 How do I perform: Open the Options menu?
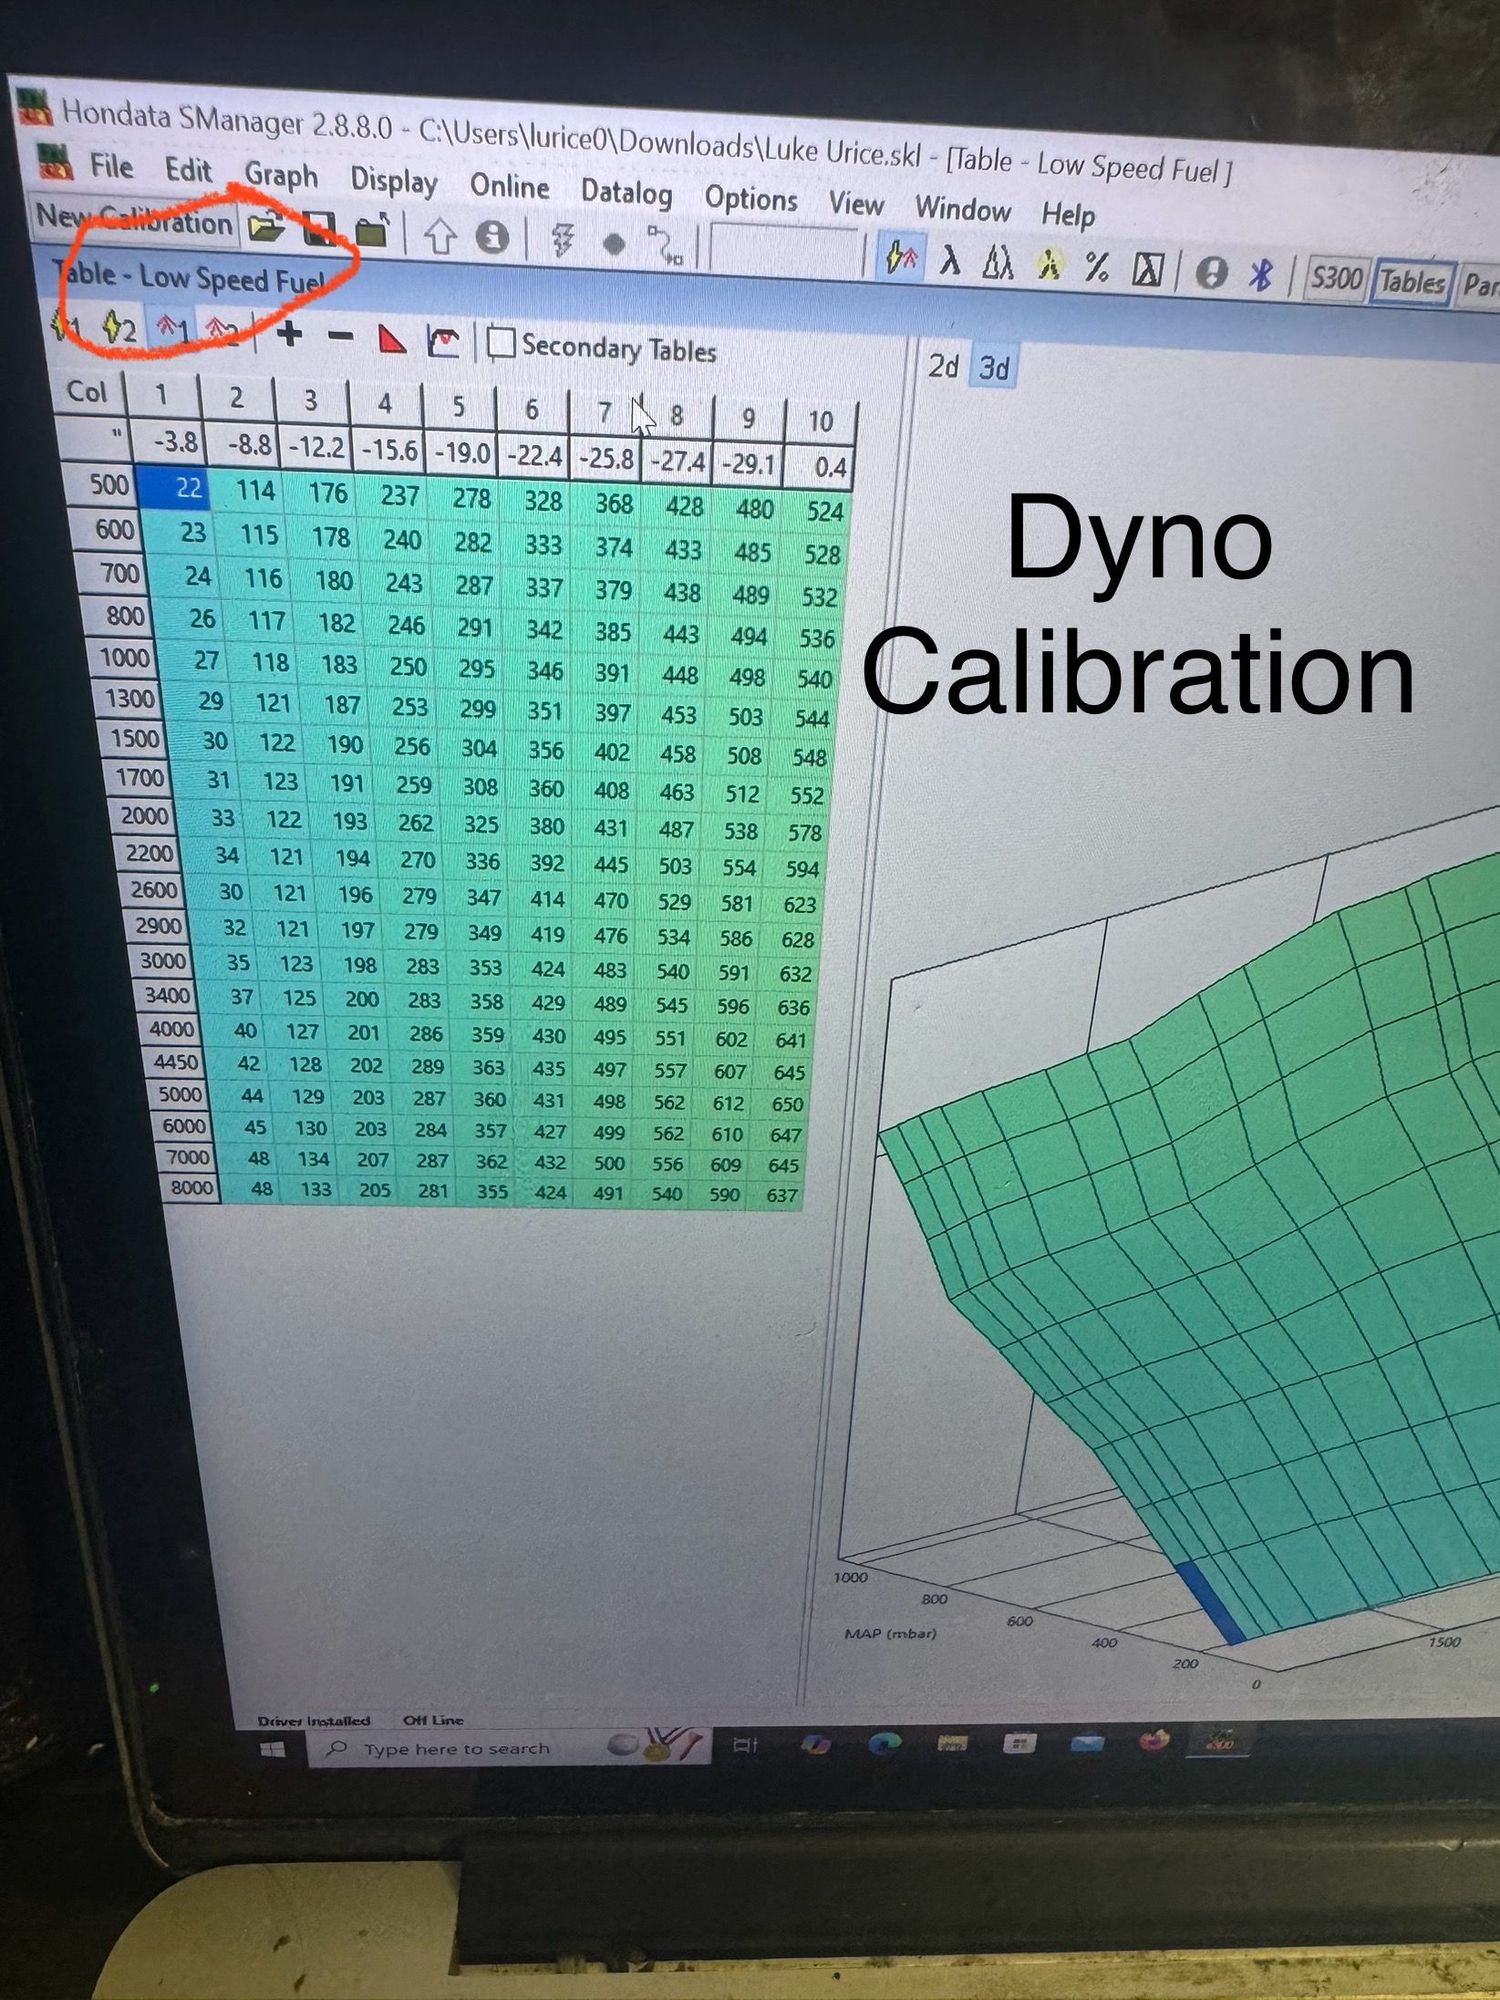click(750, 199)
